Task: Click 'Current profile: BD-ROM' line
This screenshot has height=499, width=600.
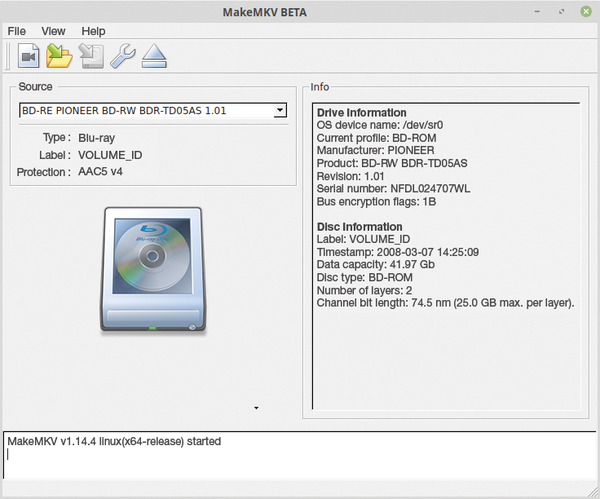Action: [377, 138]
